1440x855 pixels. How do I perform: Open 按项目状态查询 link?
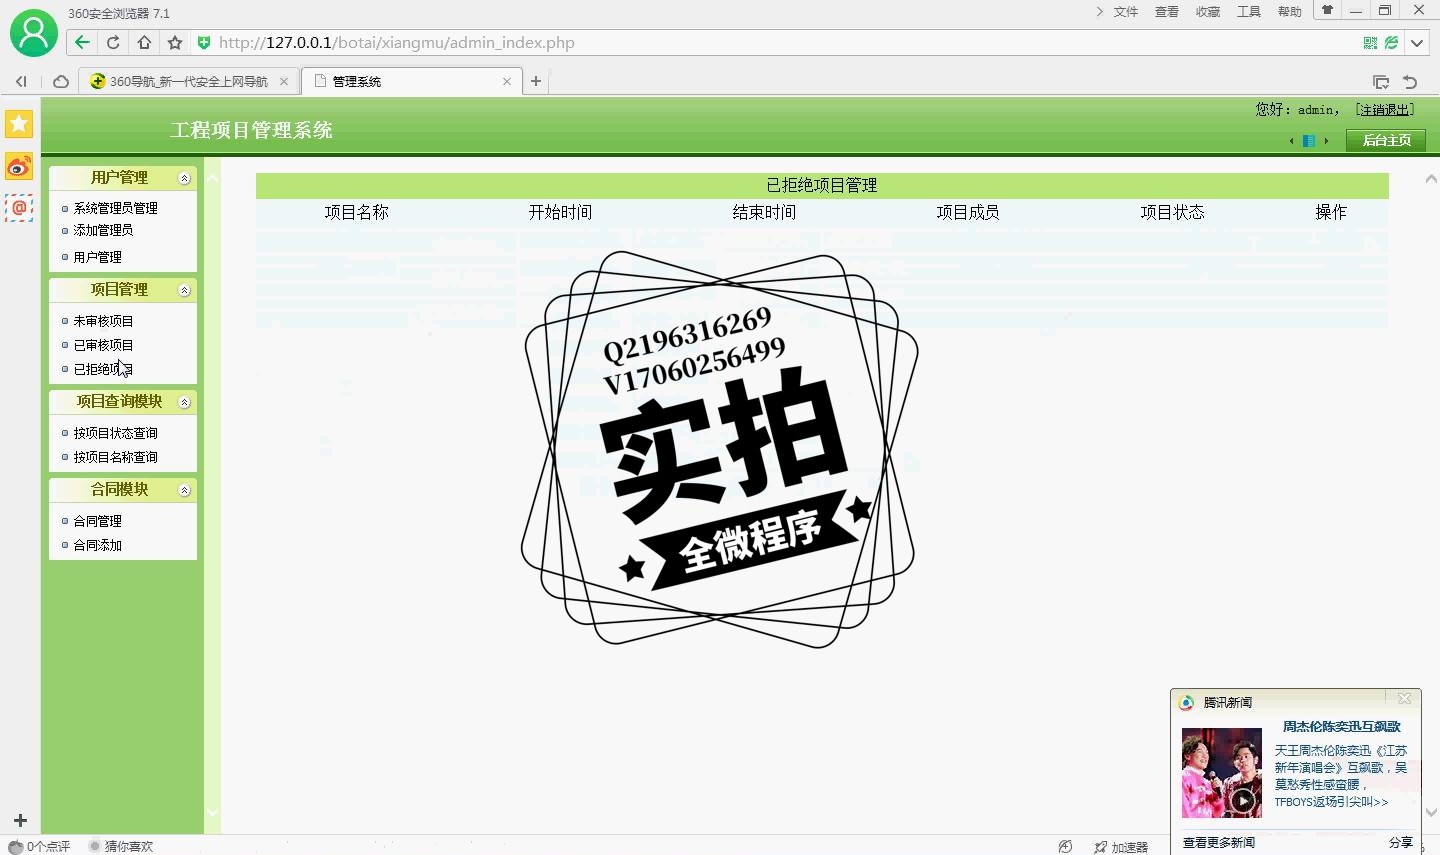click(115, 433)
